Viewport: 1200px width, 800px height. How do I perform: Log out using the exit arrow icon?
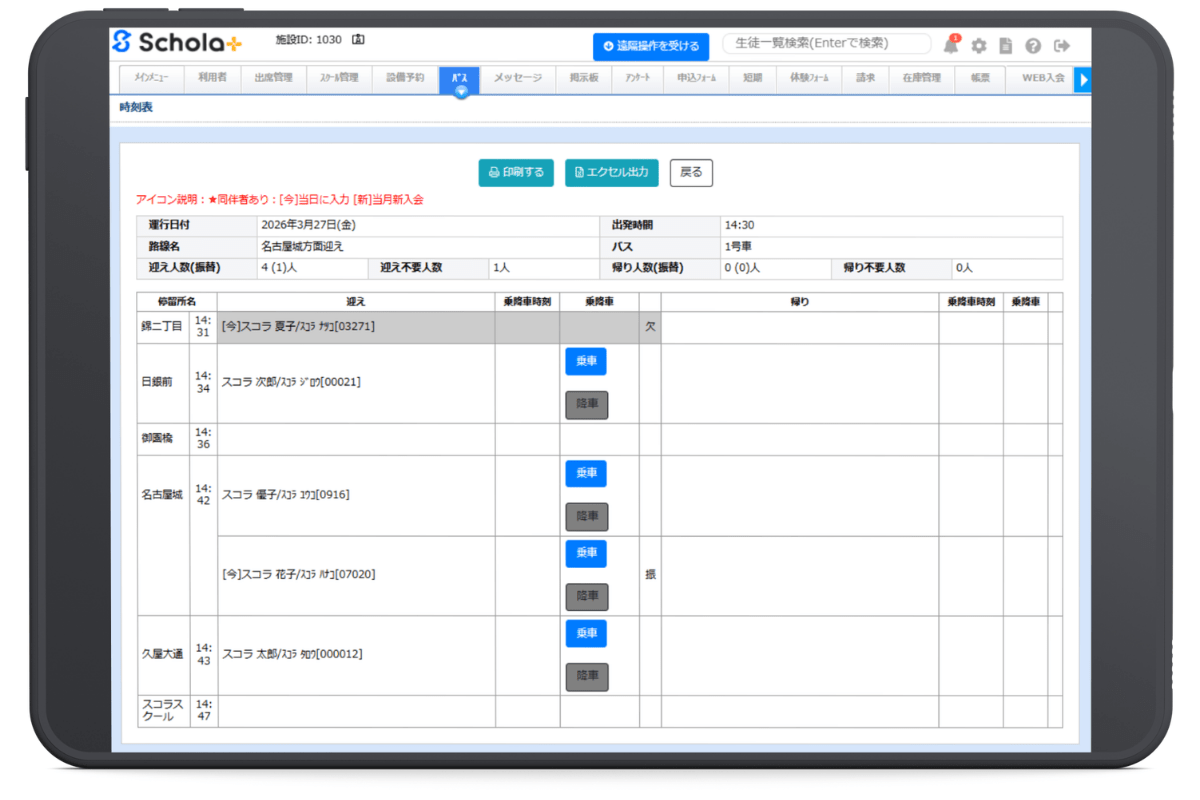click(1062, 46)
